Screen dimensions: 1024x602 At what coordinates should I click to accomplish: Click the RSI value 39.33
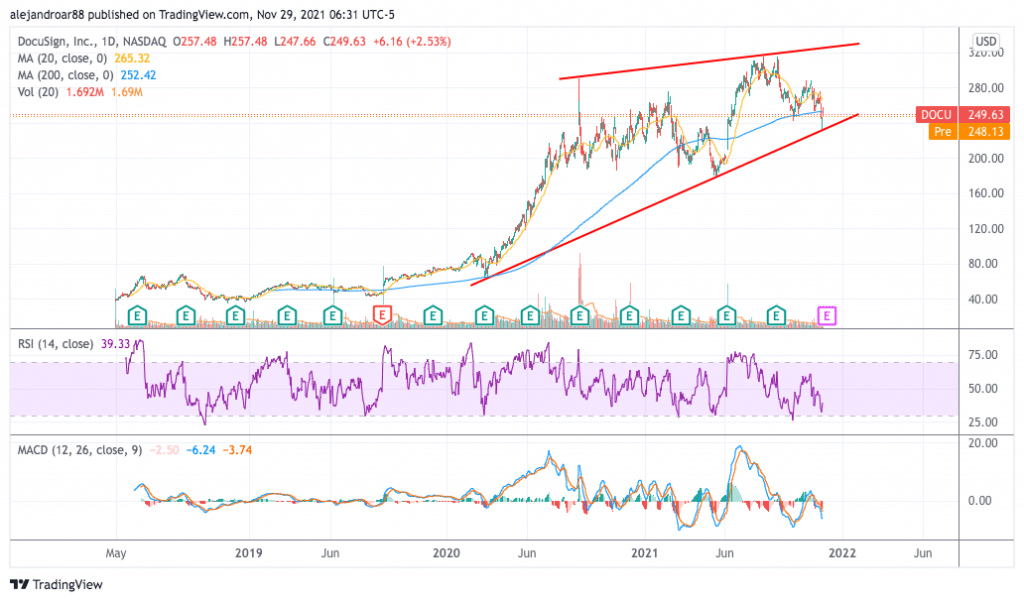[116, 343]
